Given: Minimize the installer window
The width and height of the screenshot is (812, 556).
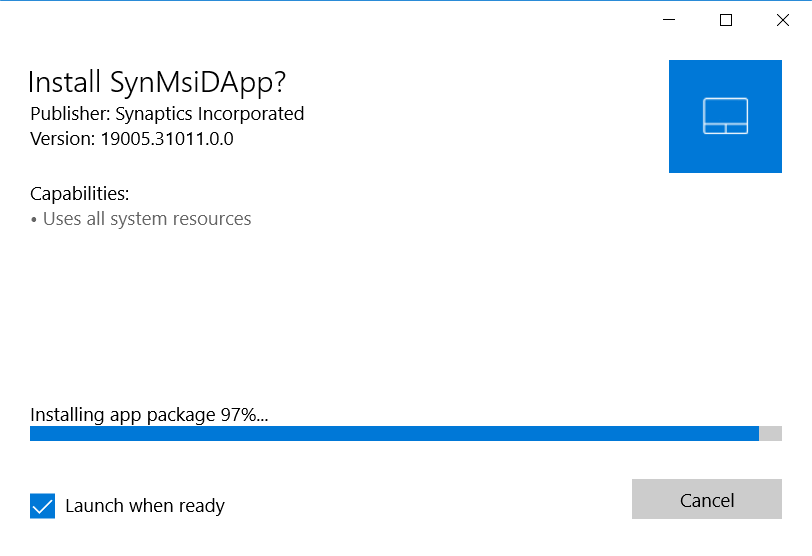Looking at the screenshot, I should click(669, 20).
